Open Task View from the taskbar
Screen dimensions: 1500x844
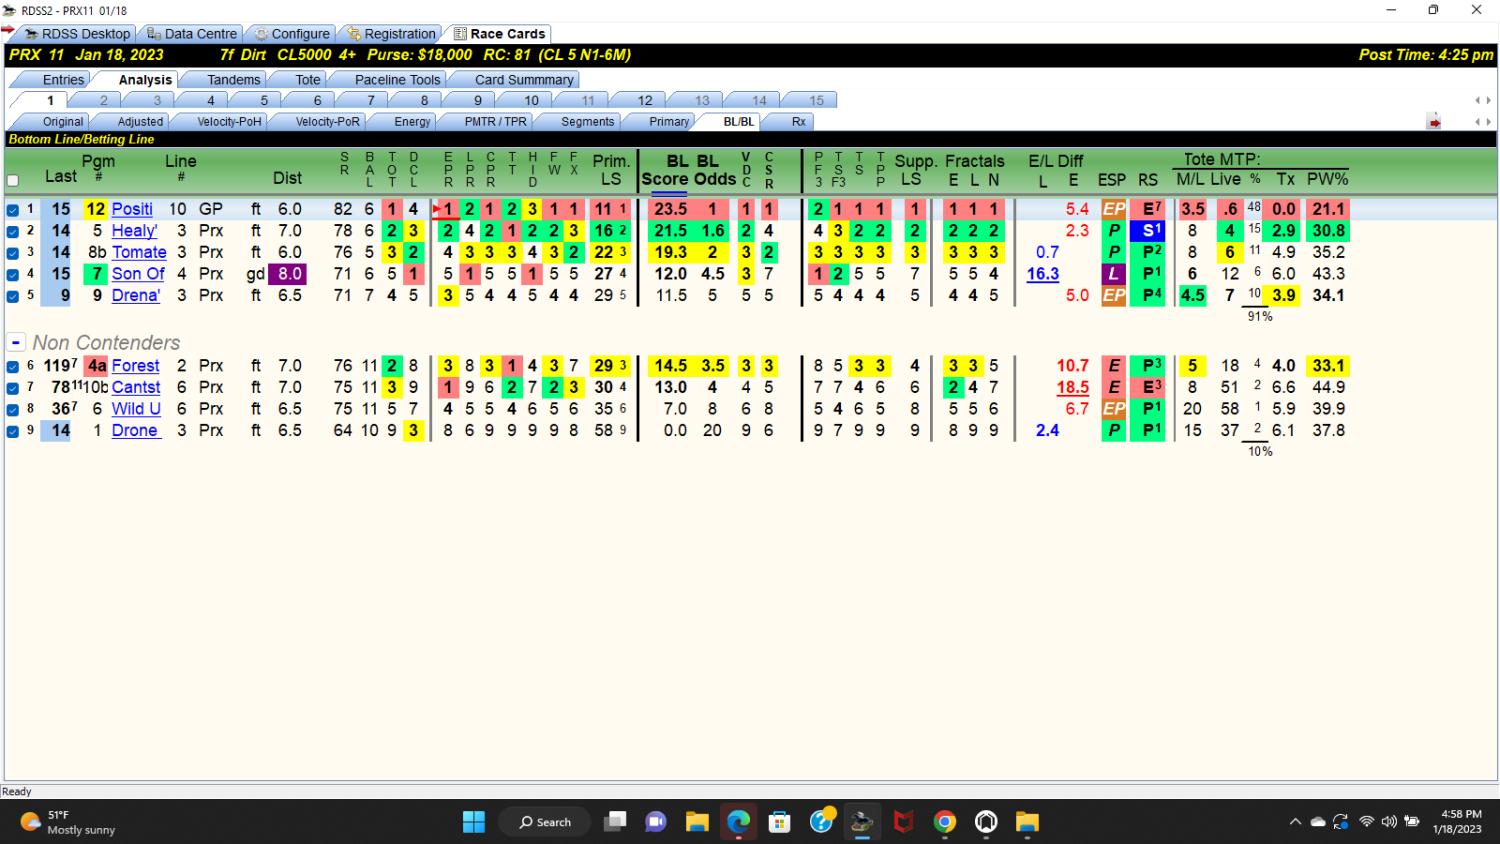pyautogui.click(x=615, y=822)
